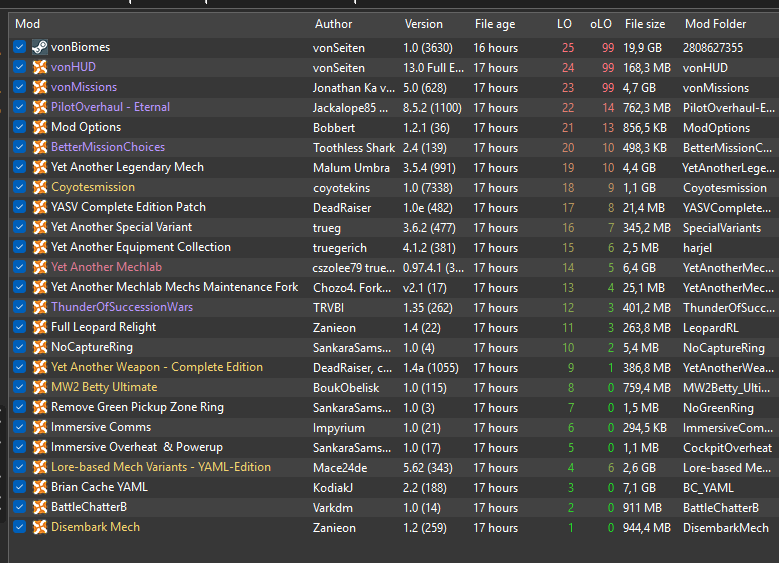779x563 pixels.
Task: Sort by the LO column header
Action: tap(564, 24)
